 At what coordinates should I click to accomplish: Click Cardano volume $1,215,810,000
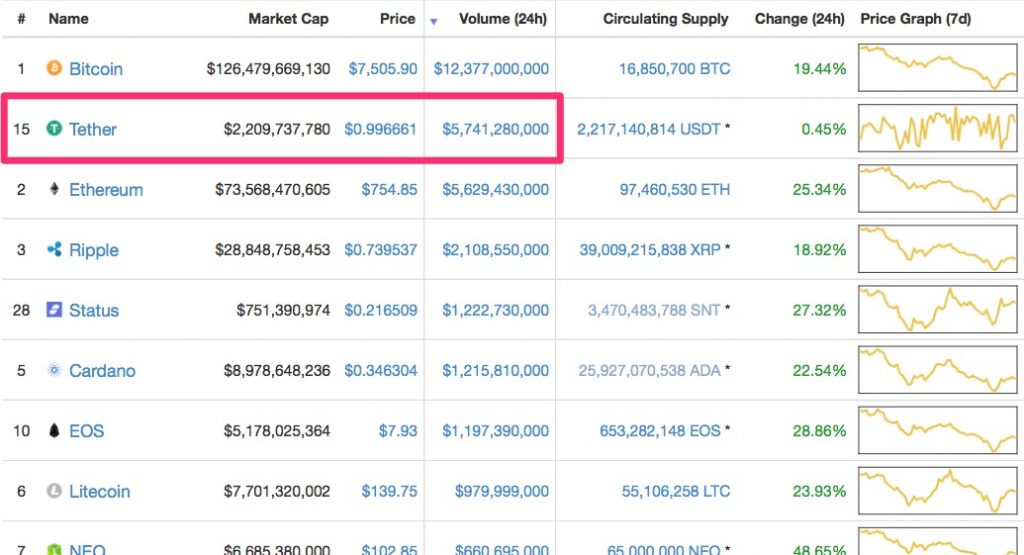(x=496, y=371)
